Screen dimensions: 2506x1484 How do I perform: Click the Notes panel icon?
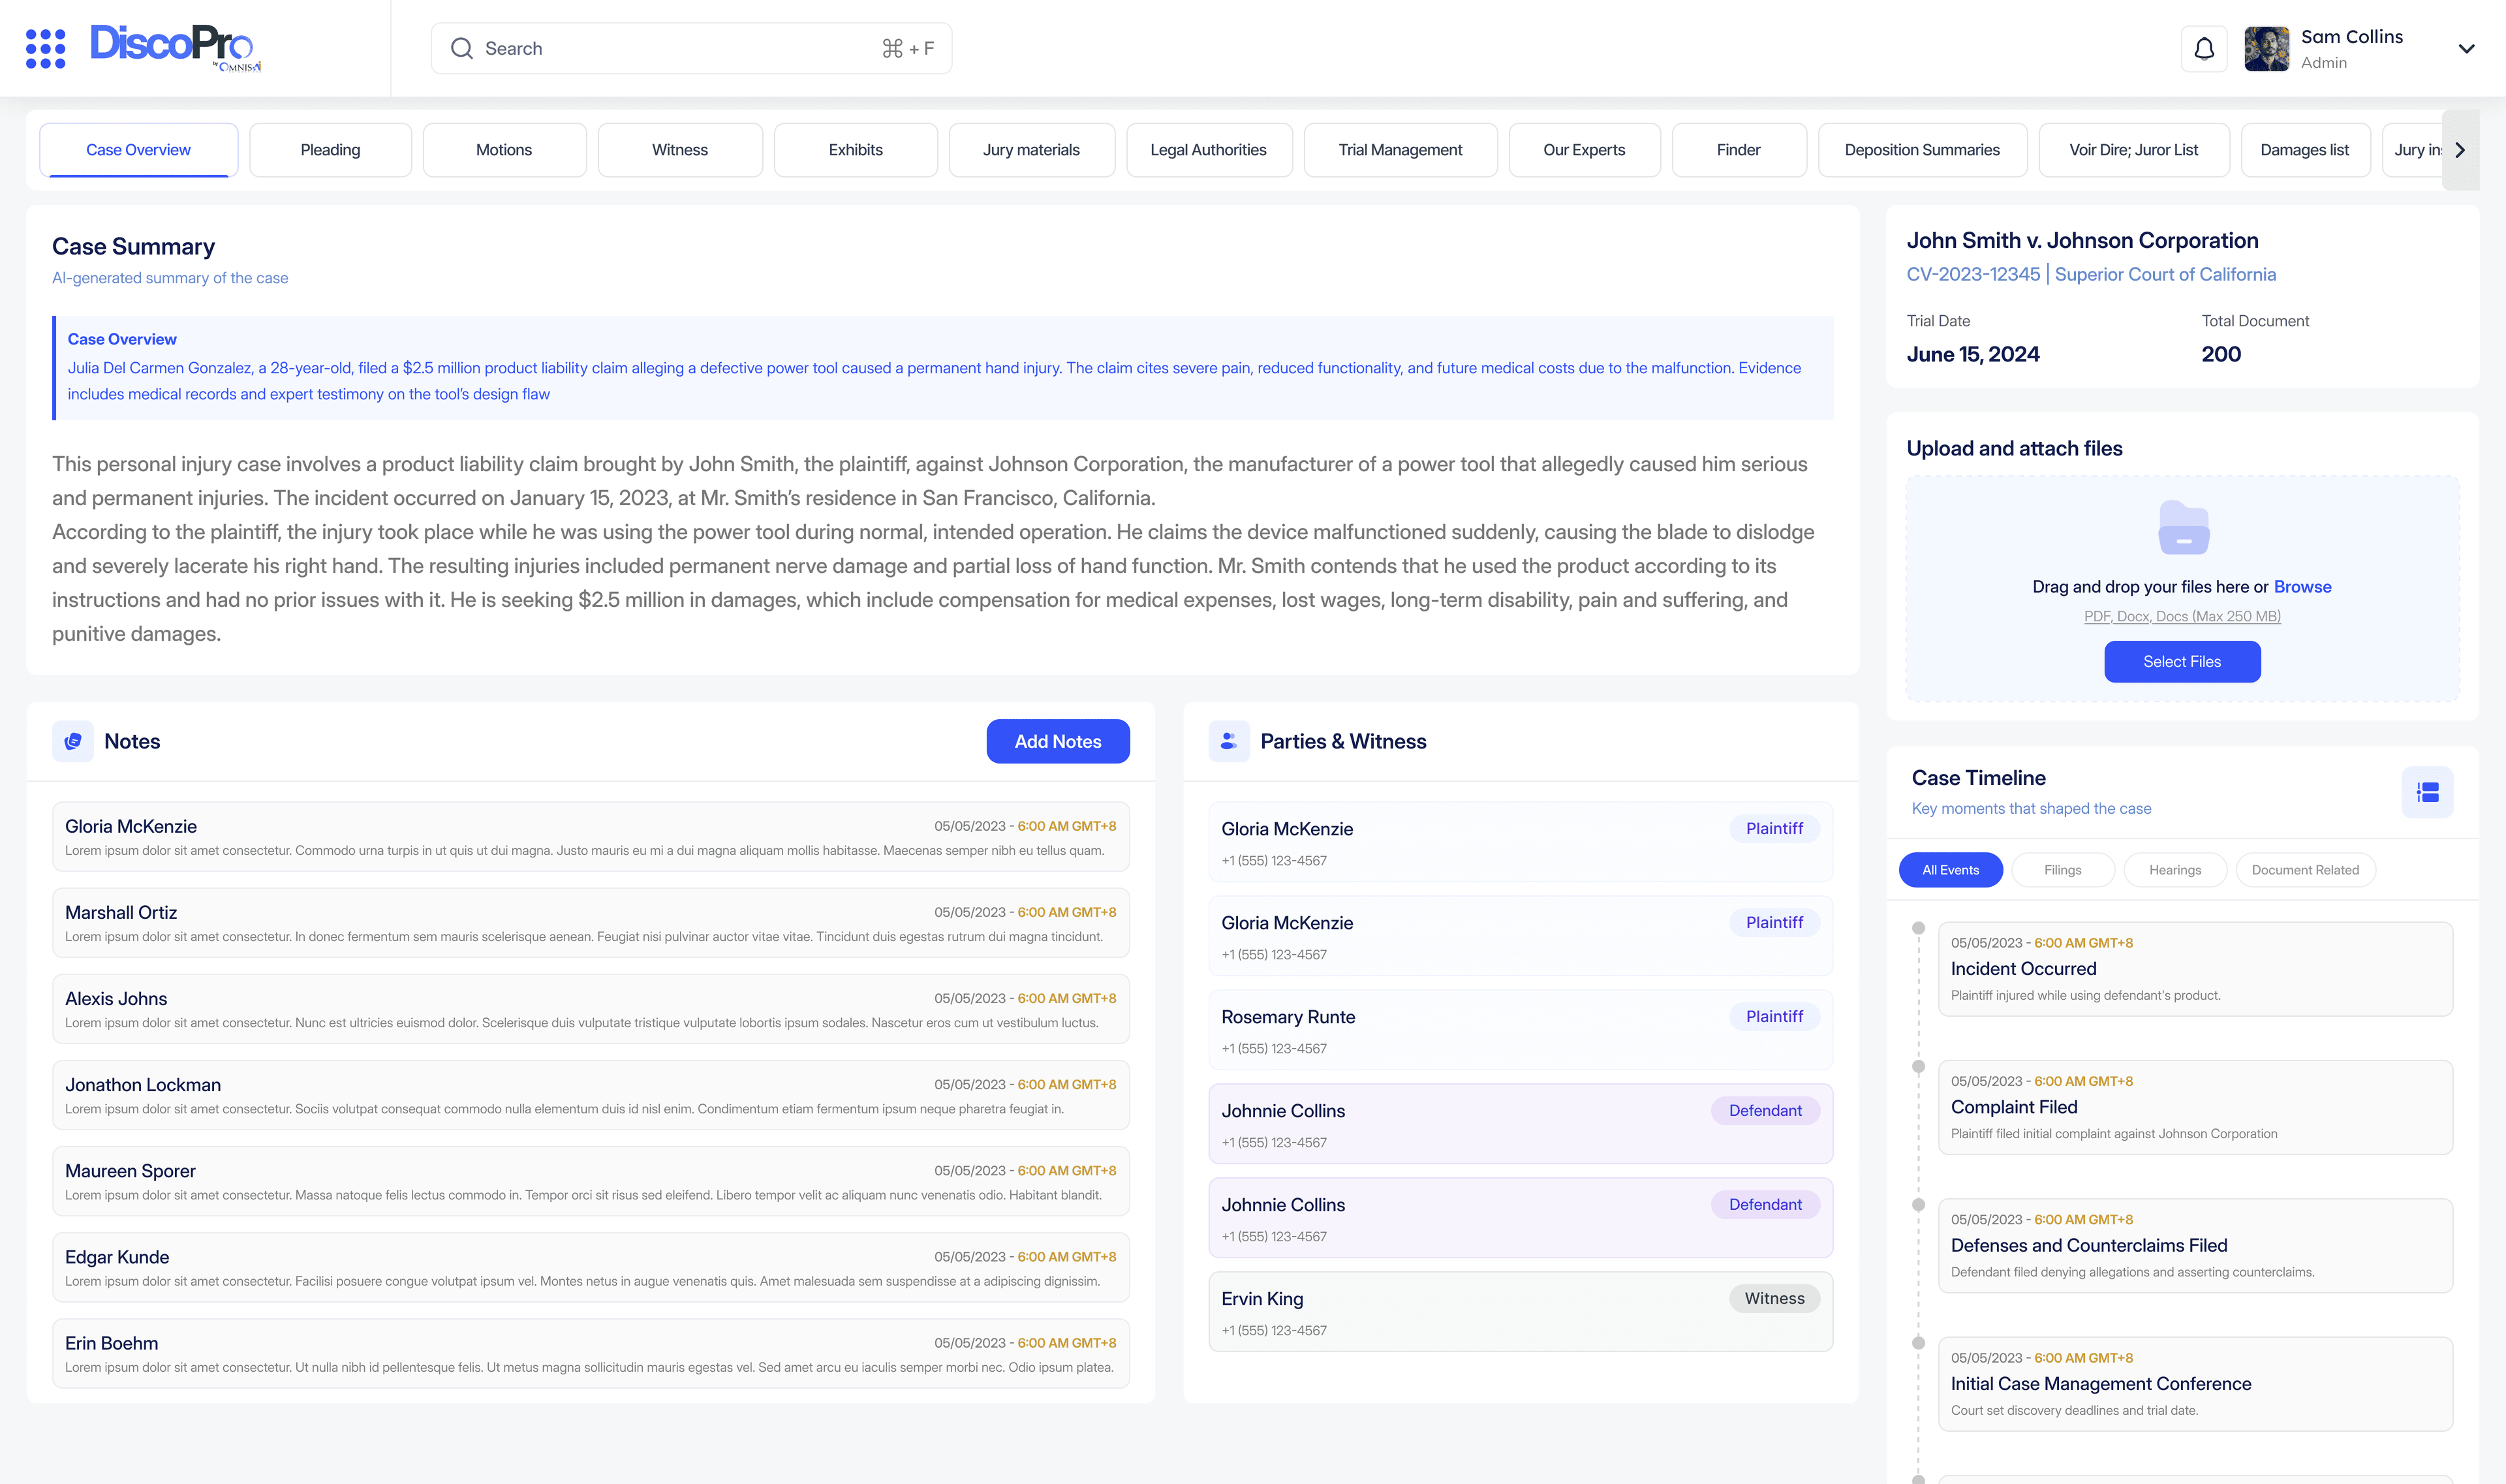click(x=73, y=741)
